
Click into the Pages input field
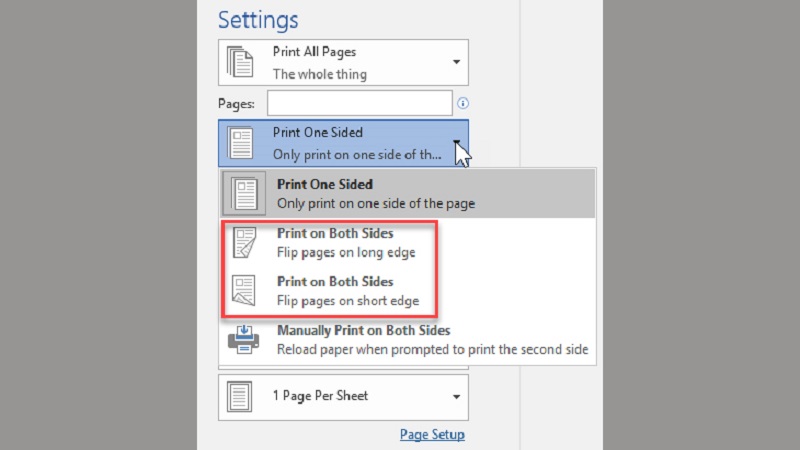(359, 103)
